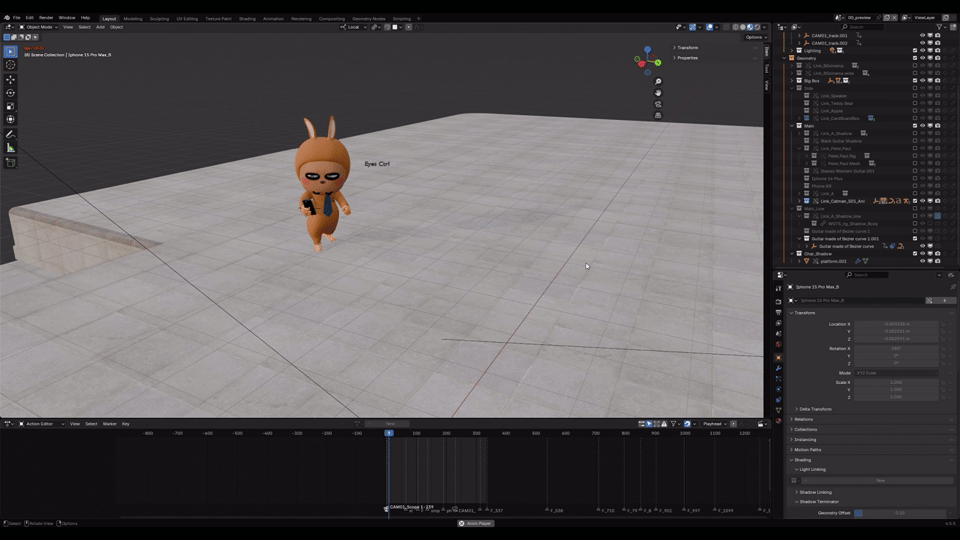
Task: Toggle Link_Catman_S01_Ani checkbox
Action: [x=915, y=201]
